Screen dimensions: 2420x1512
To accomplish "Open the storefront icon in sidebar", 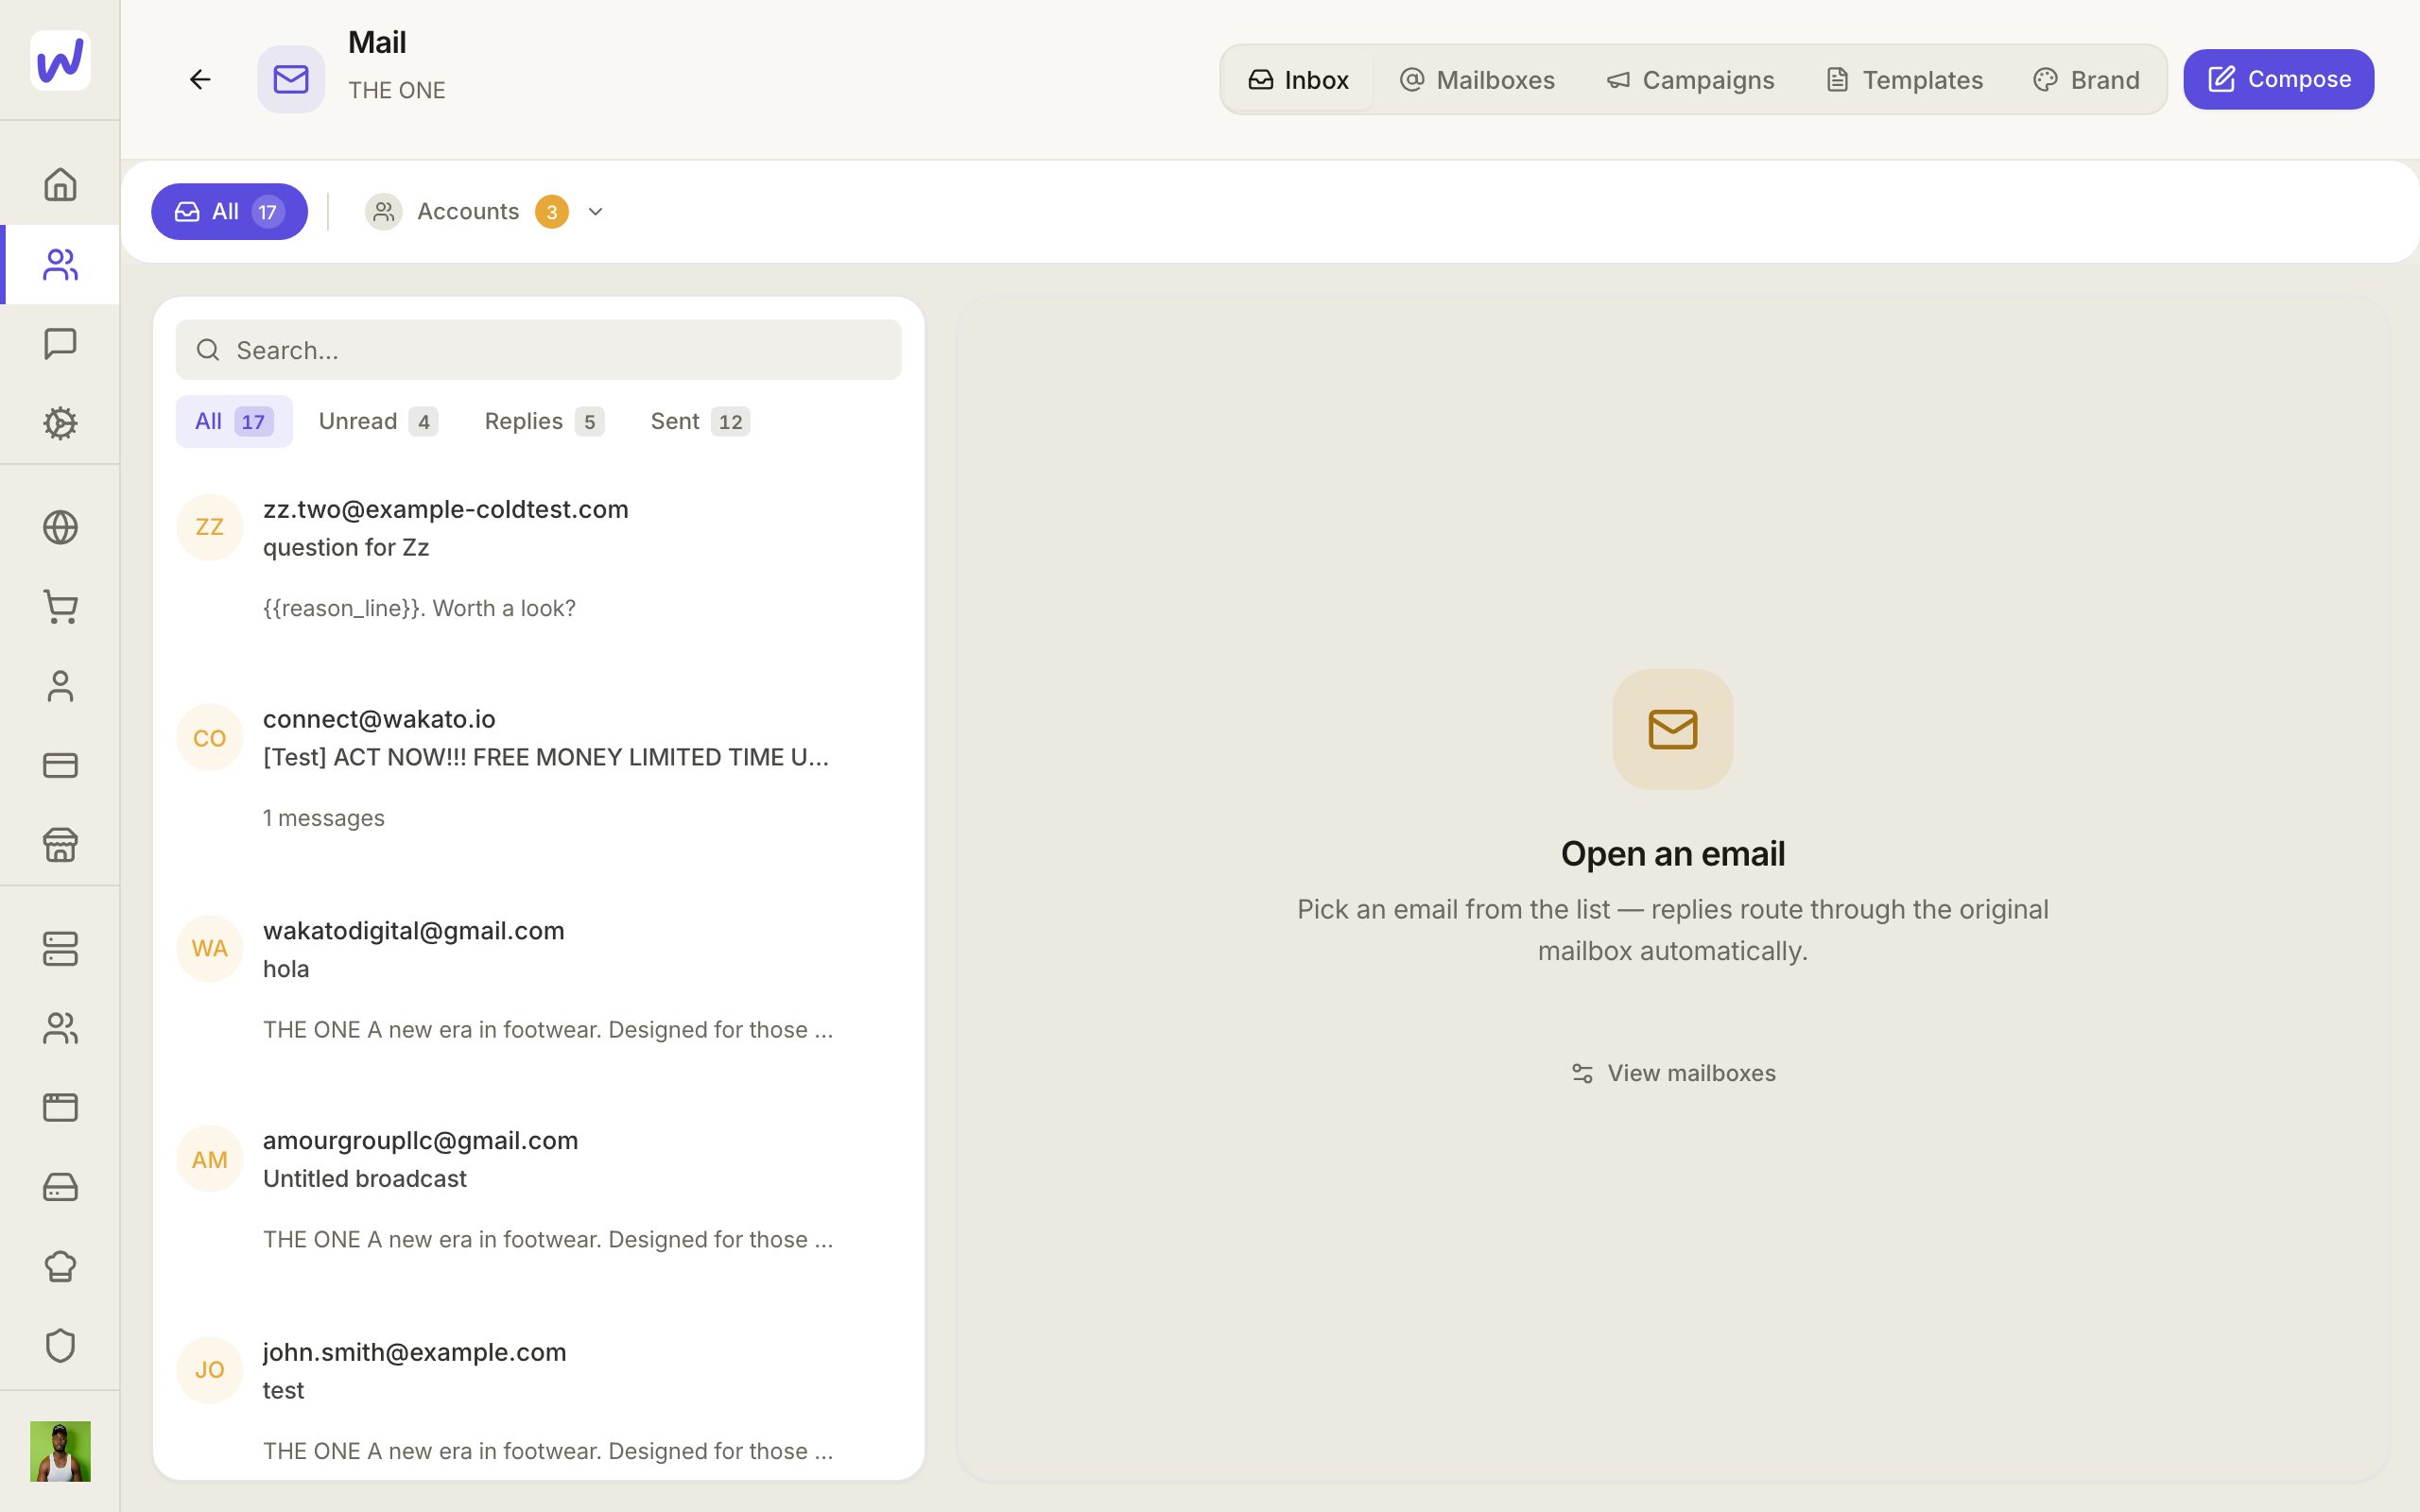I will click(x=60, y=845).
